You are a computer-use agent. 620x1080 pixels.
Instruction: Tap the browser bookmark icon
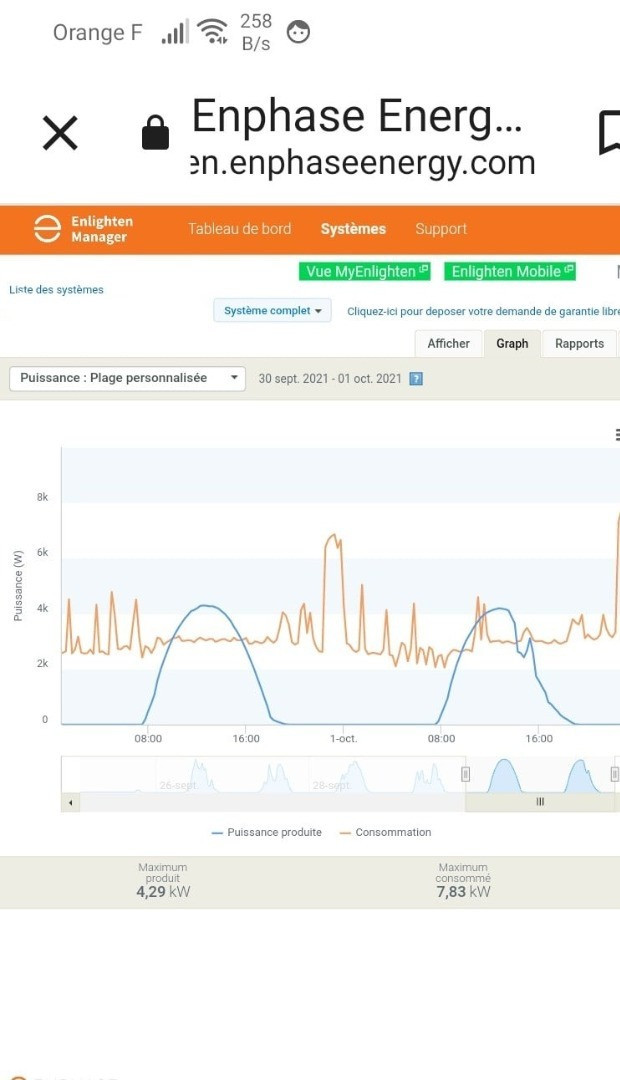pyautogui.click(x=608, y=133)
